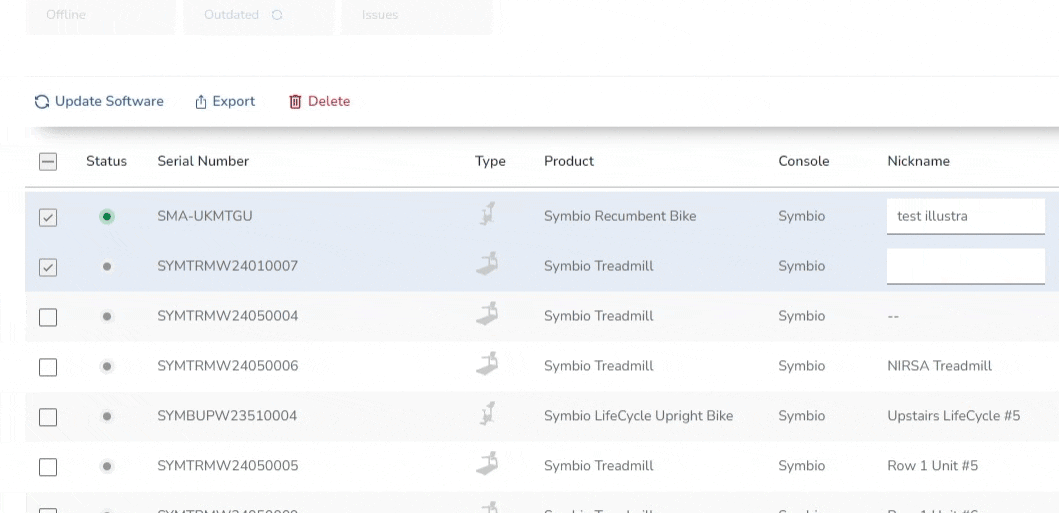1059x513 pixels.
Task: Click Symbio console cell for SYMBUPW23510004
Action: point(801,416)
